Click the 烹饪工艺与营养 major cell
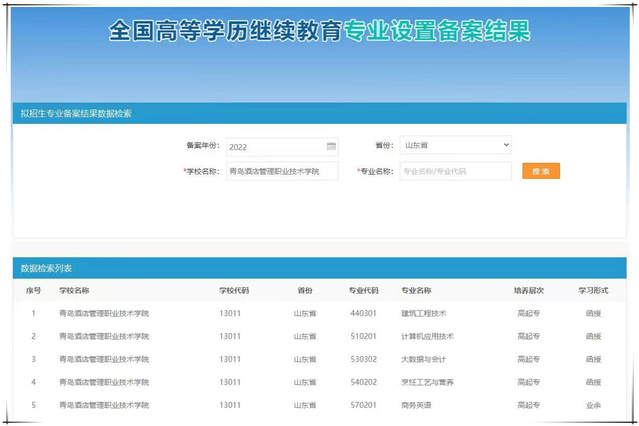The image size is (639, 426). 427,382
